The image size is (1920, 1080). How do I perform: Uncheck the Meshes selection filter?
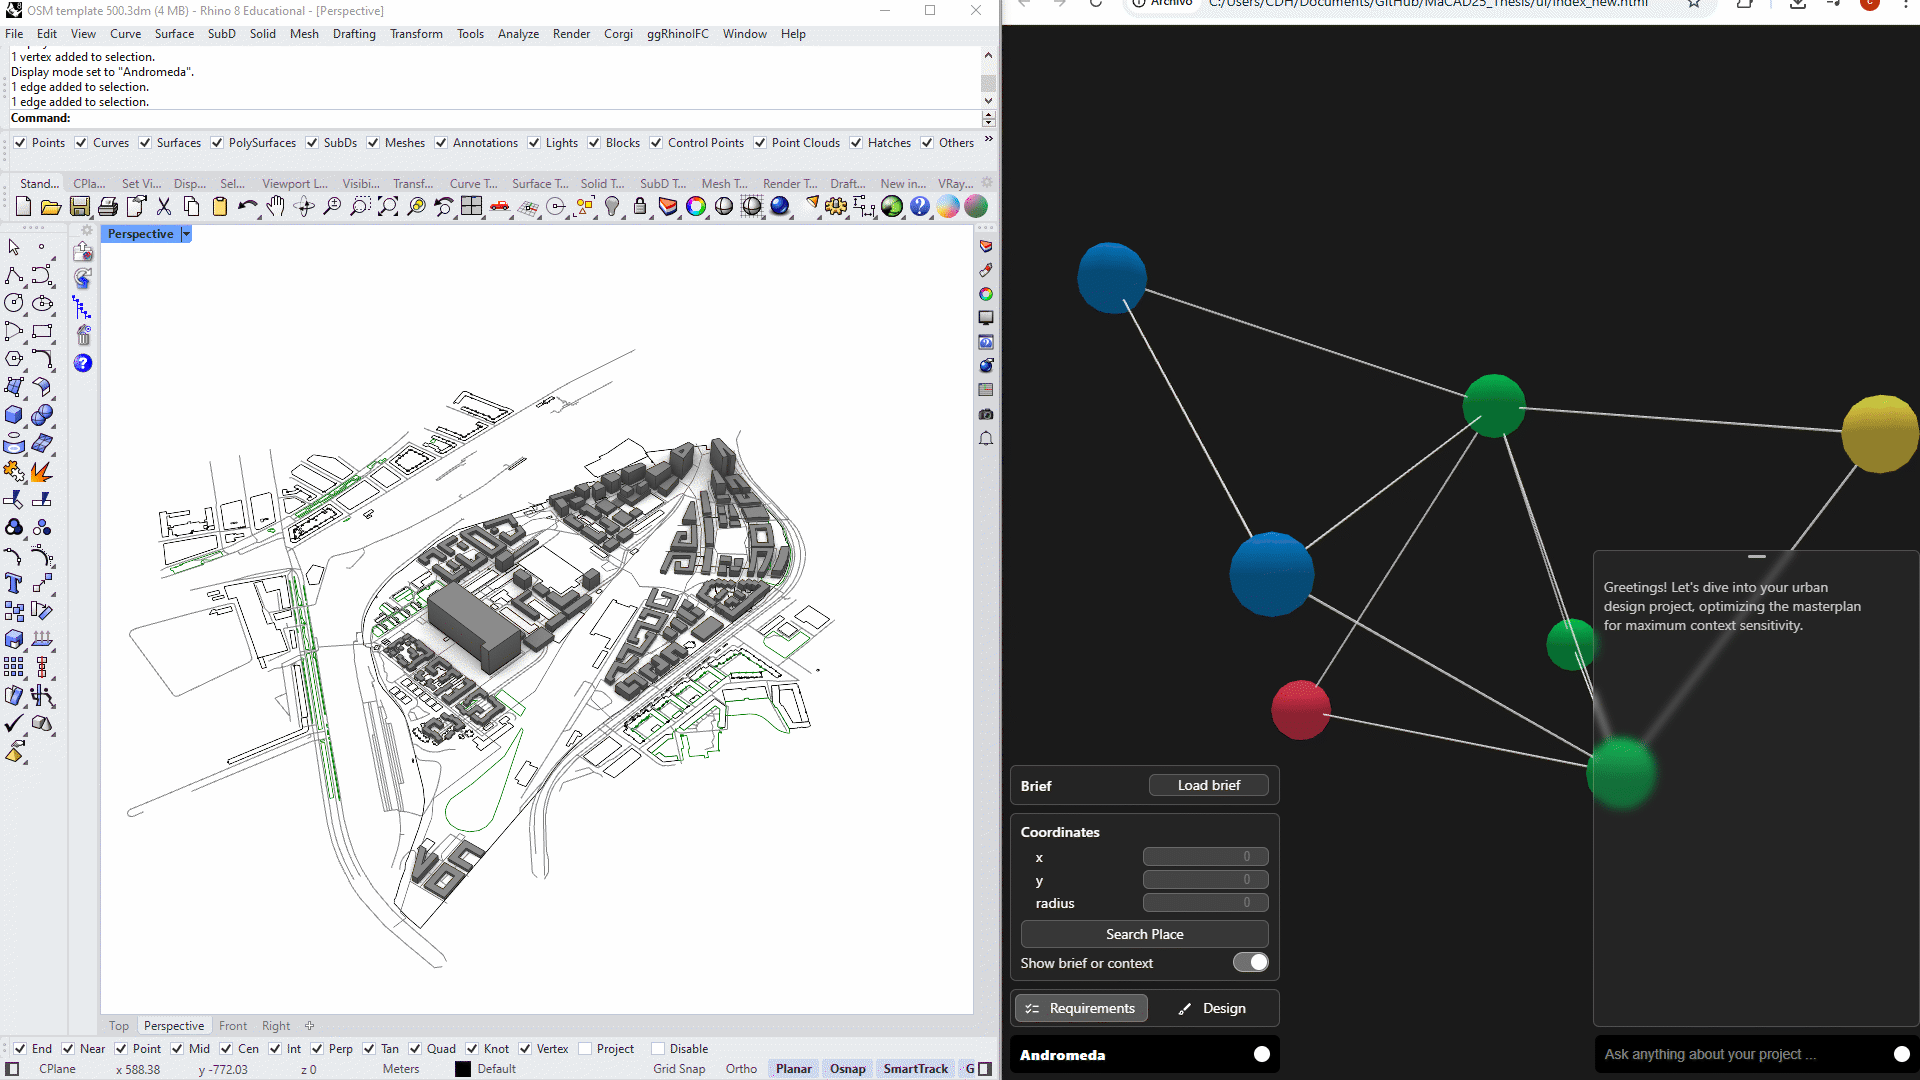[373, 143]
